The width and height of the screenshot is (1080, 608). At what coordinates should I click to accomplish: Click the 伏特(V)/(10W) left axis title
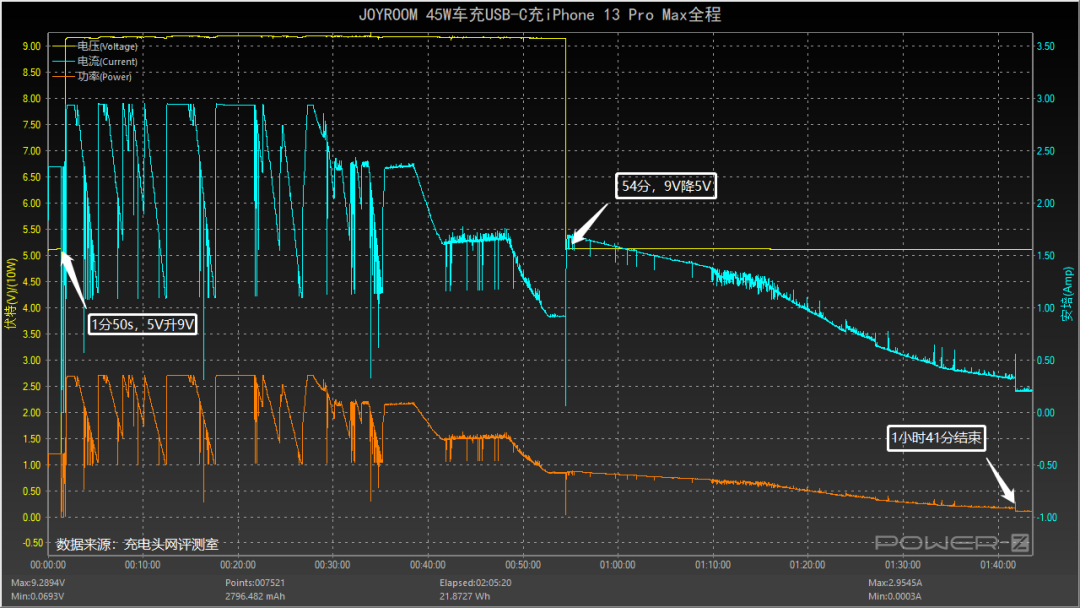point(10,293)
